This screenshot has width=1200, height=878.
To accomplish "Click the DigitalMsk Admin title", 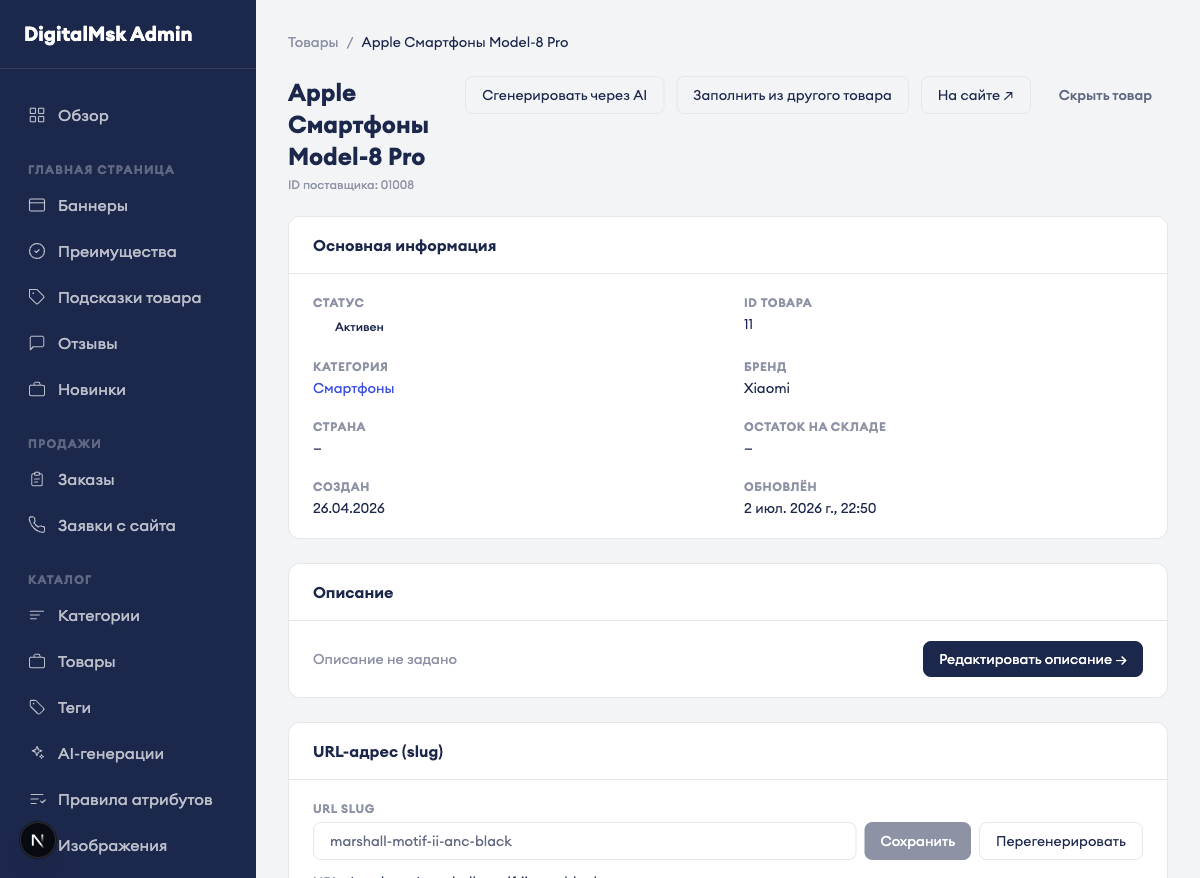I will coord(108,34).
